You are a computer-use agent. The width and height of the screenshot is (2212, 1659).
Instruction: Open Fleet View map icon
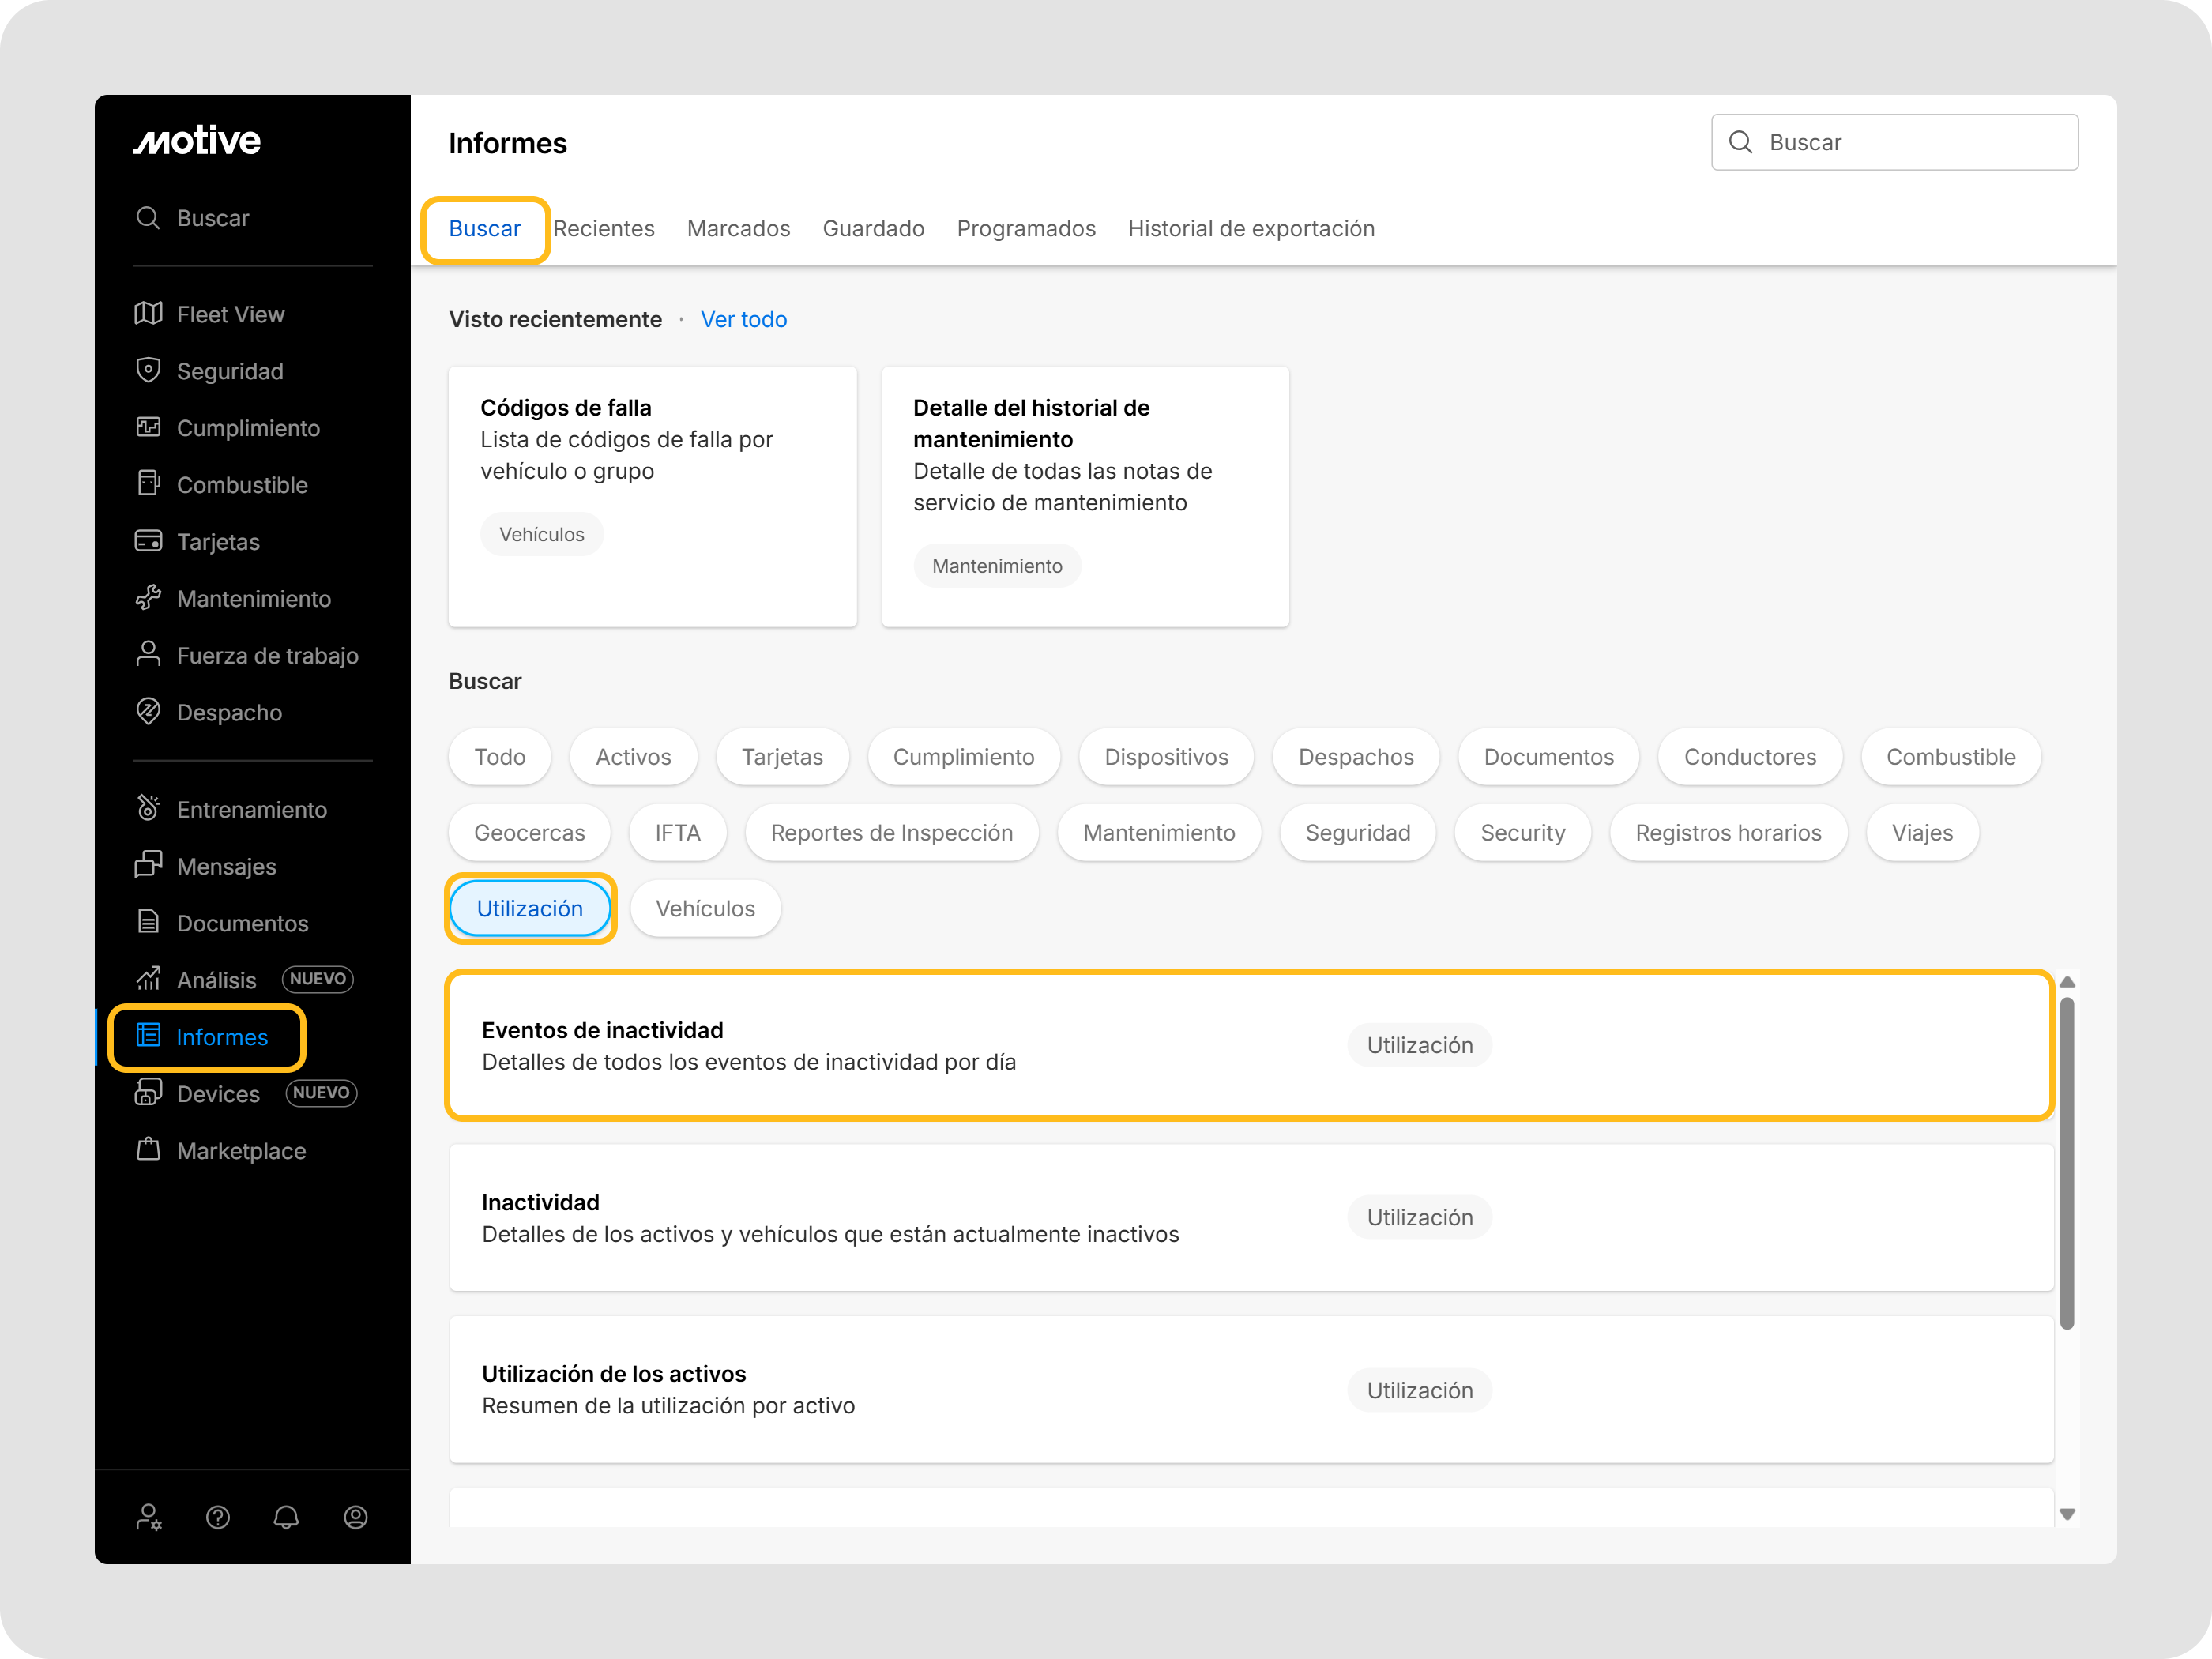(x=148, y=314)
